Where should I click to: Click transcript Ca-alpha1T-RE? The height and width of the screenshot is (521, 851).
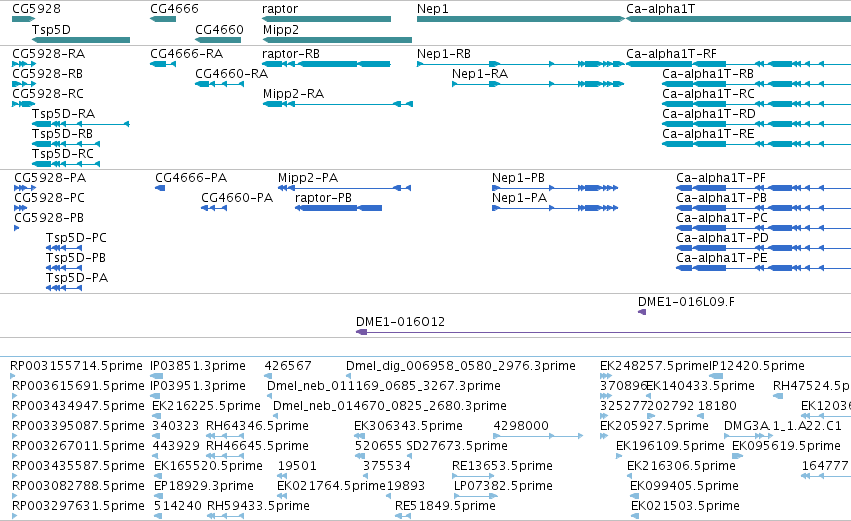[x=708, y=134]
